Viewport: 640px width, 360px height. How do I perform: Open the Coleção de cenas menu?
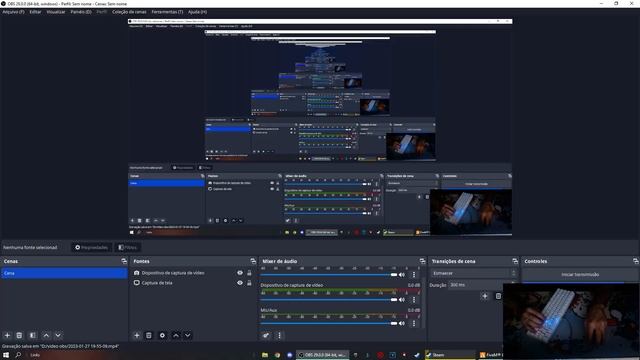click(x=129, y=12)
